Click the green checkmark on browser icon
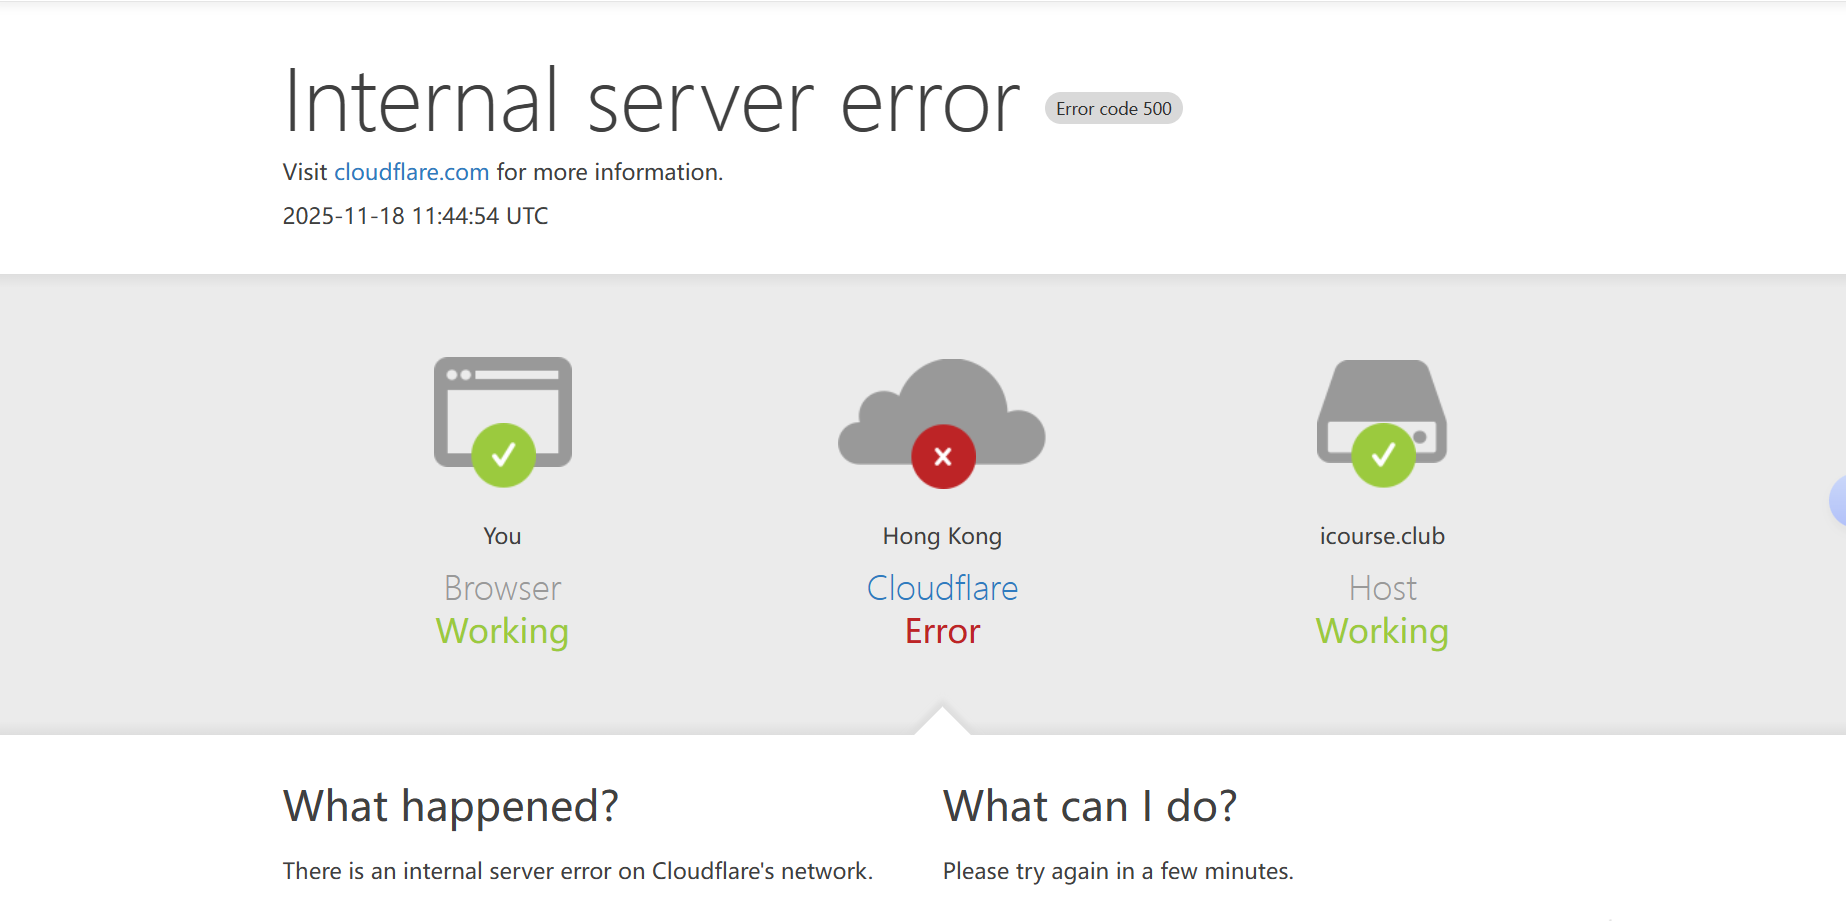The height and width of the screenshot is (921, 1846). click(x=503, y=456)
